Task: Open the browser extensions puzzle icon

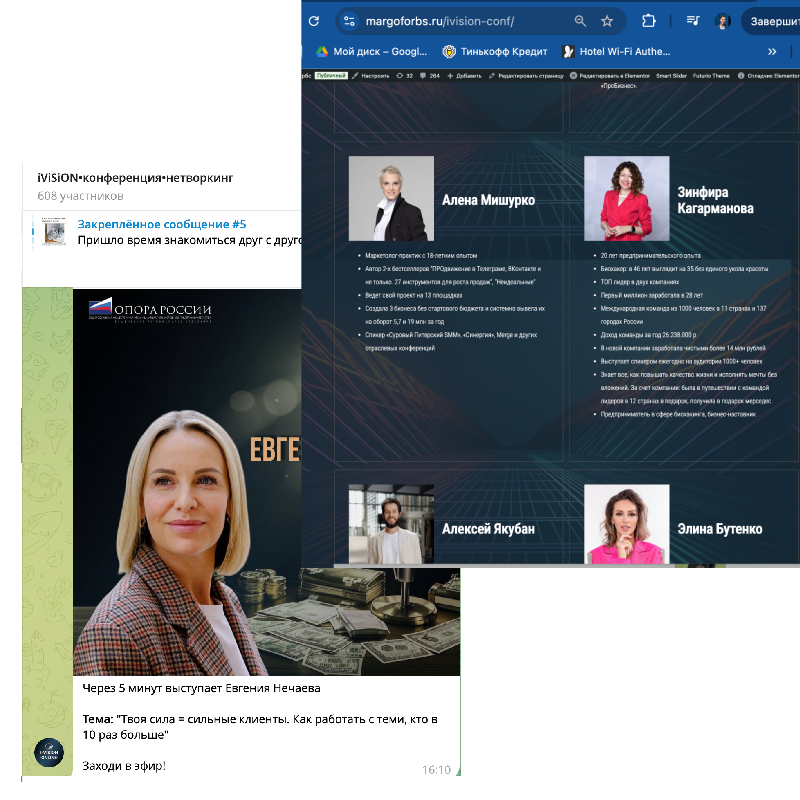Action: (648, 21)
